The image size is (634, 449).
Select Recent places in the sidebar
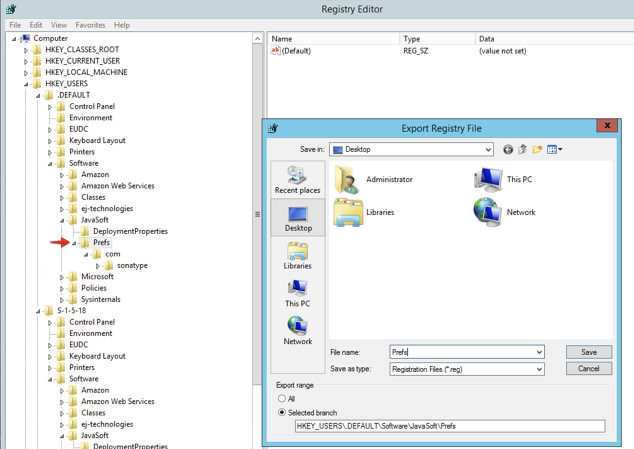click(297, 180)
